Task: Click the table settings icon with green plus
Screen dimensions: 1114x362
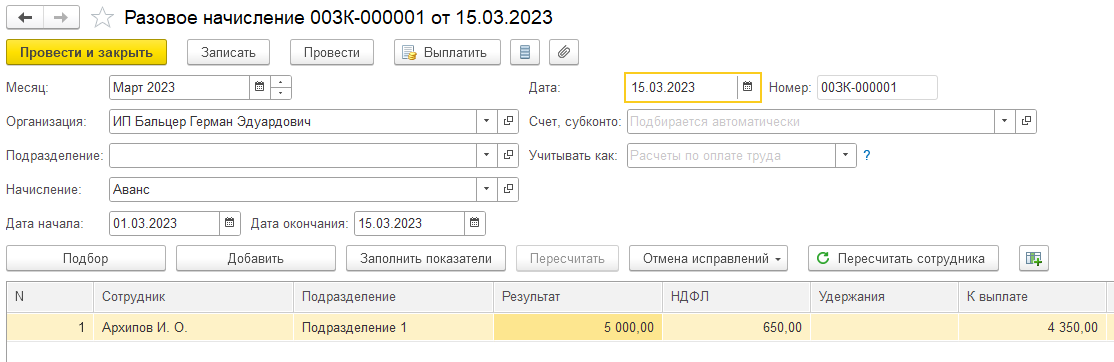Action: coord(1034,258)
